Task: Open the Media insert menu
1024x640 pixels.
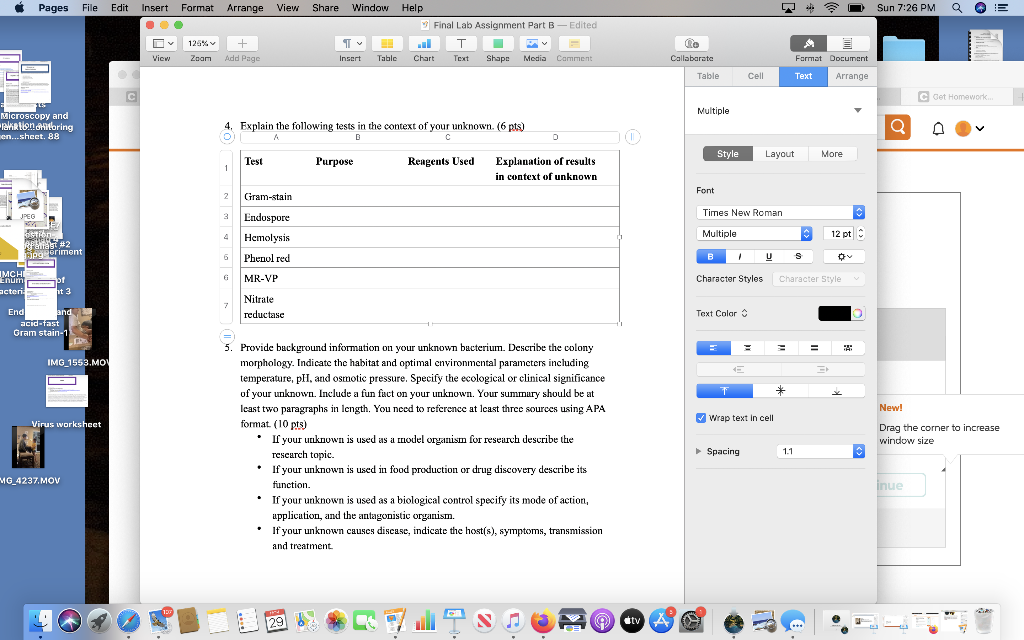Action: 534,44
